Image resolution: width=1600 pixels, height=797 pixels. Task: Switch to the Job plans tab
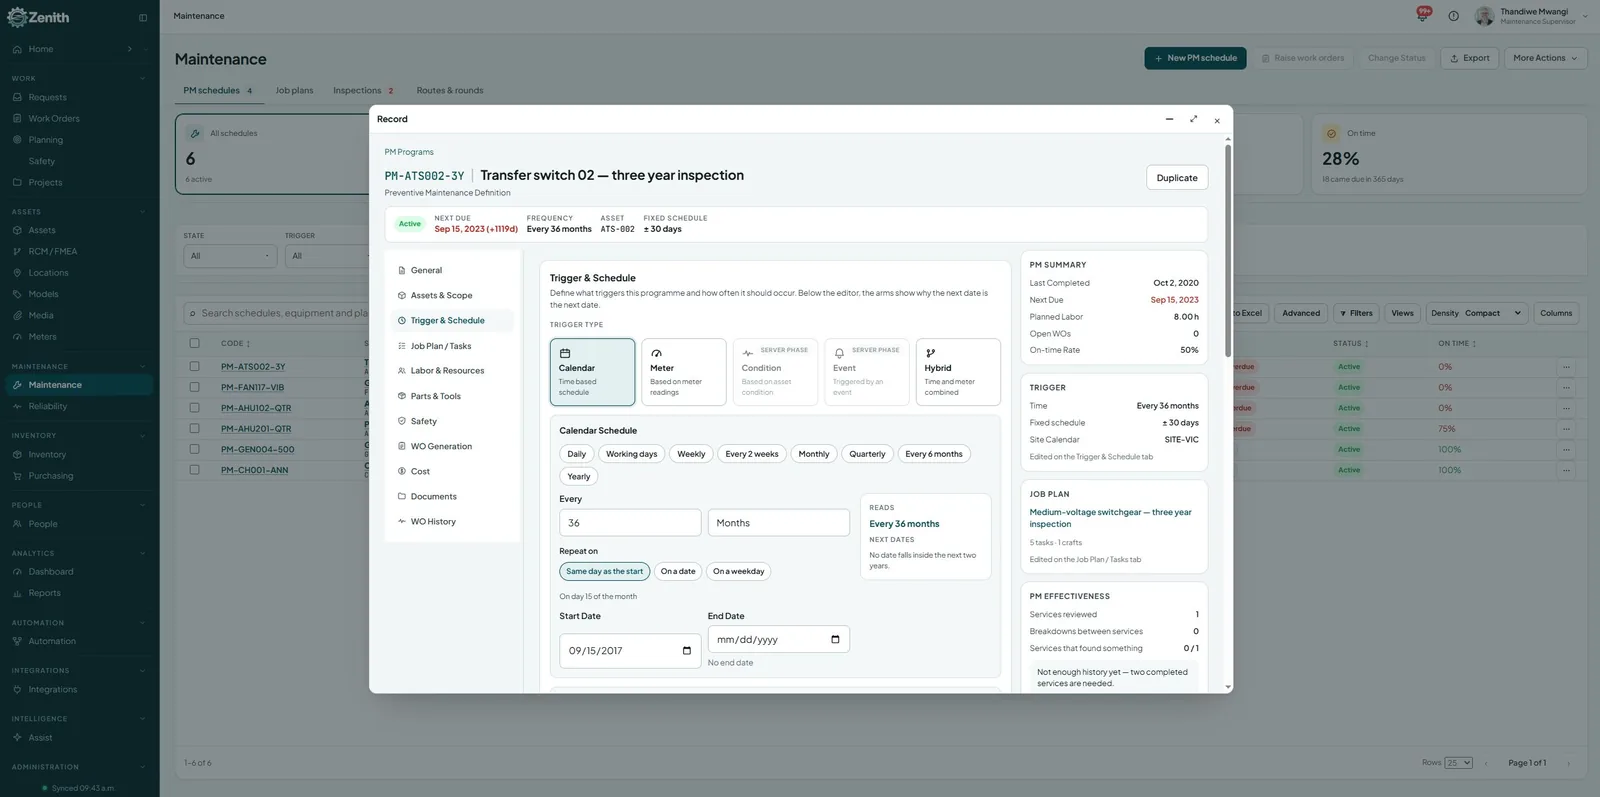click(x=294, y=91)
